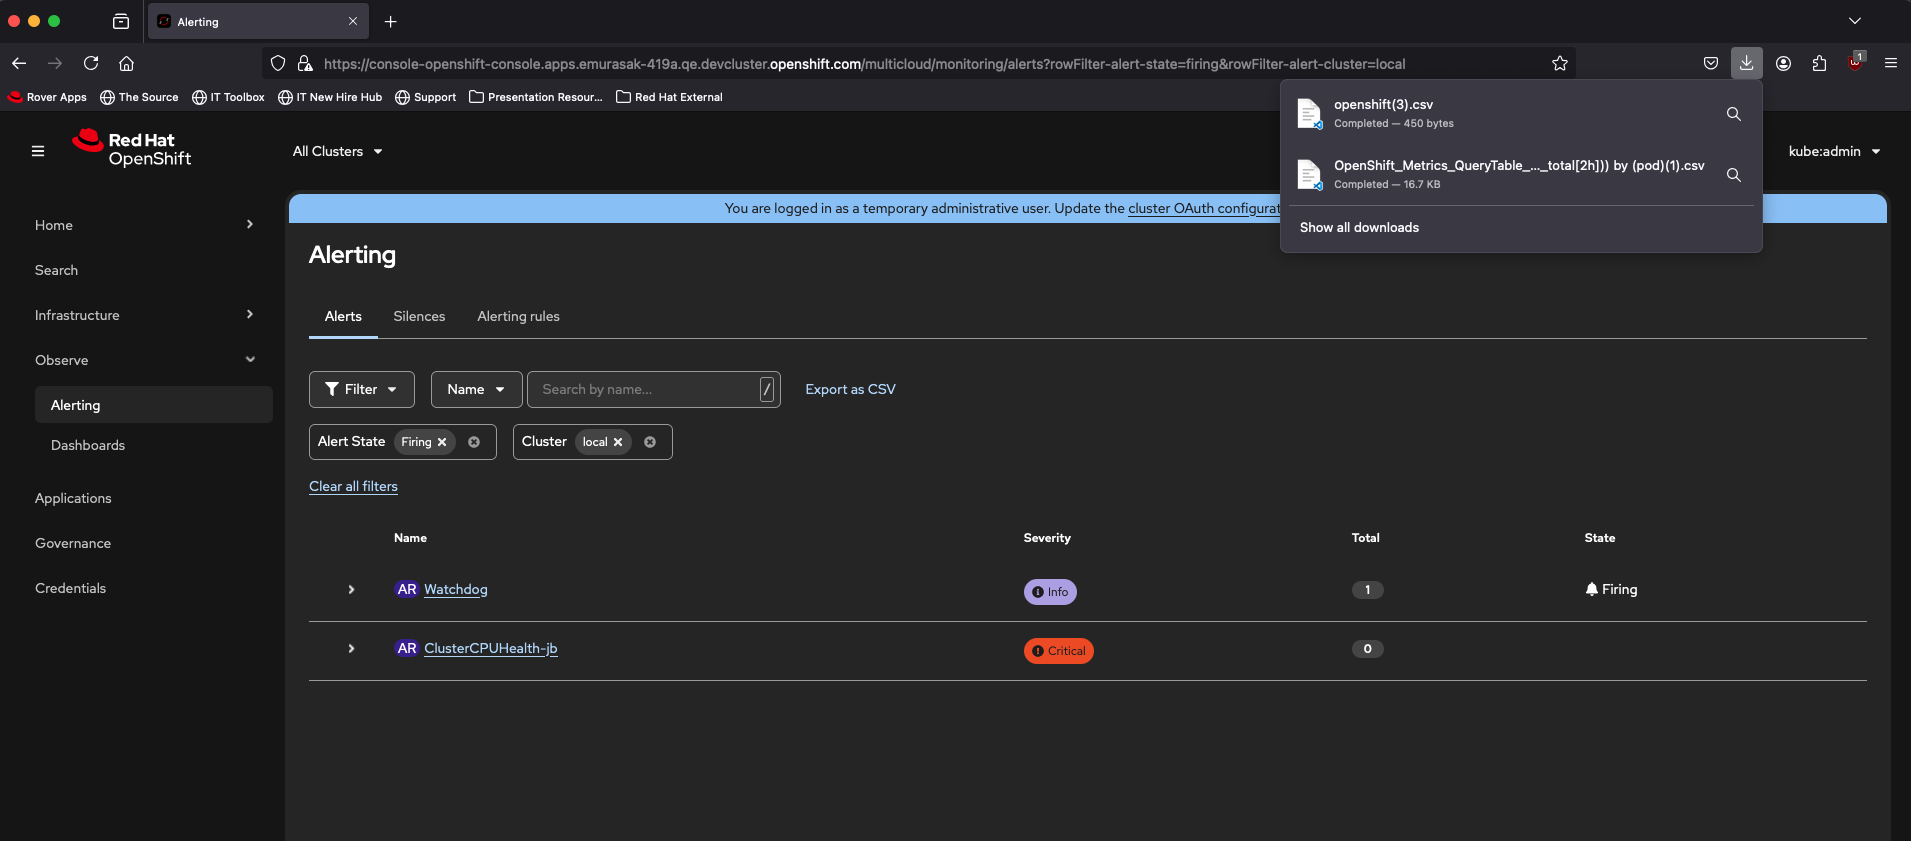
Task: Click the site security lock icon
Action: tap(305, 63)
